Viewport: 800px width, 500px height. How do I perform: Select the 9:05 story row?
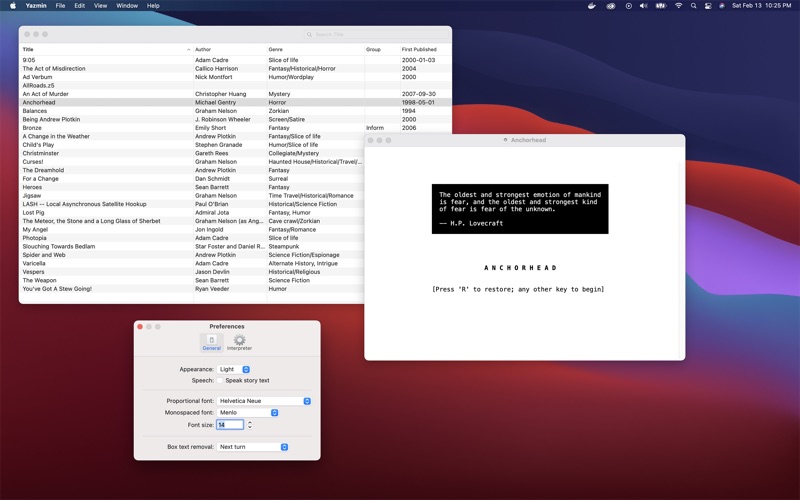point(235,60)
